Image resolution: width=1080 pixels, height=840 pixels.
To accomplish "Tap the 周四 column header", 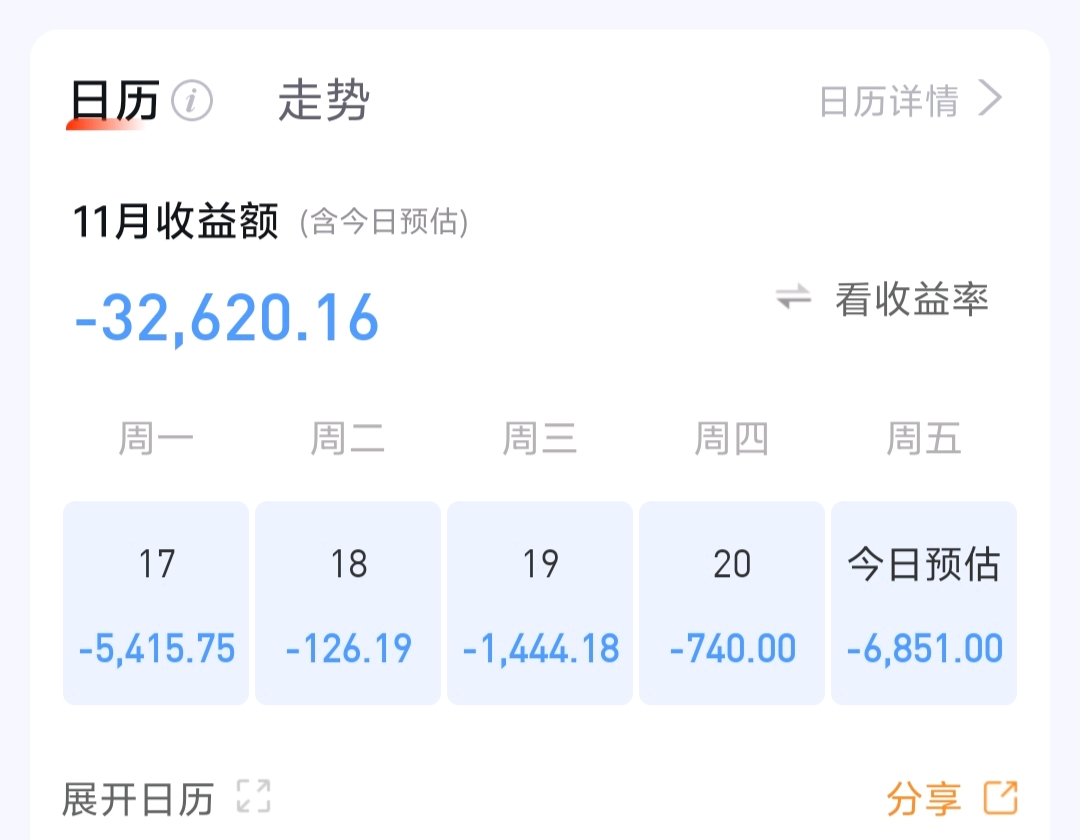I will click(x=731, y=439).
